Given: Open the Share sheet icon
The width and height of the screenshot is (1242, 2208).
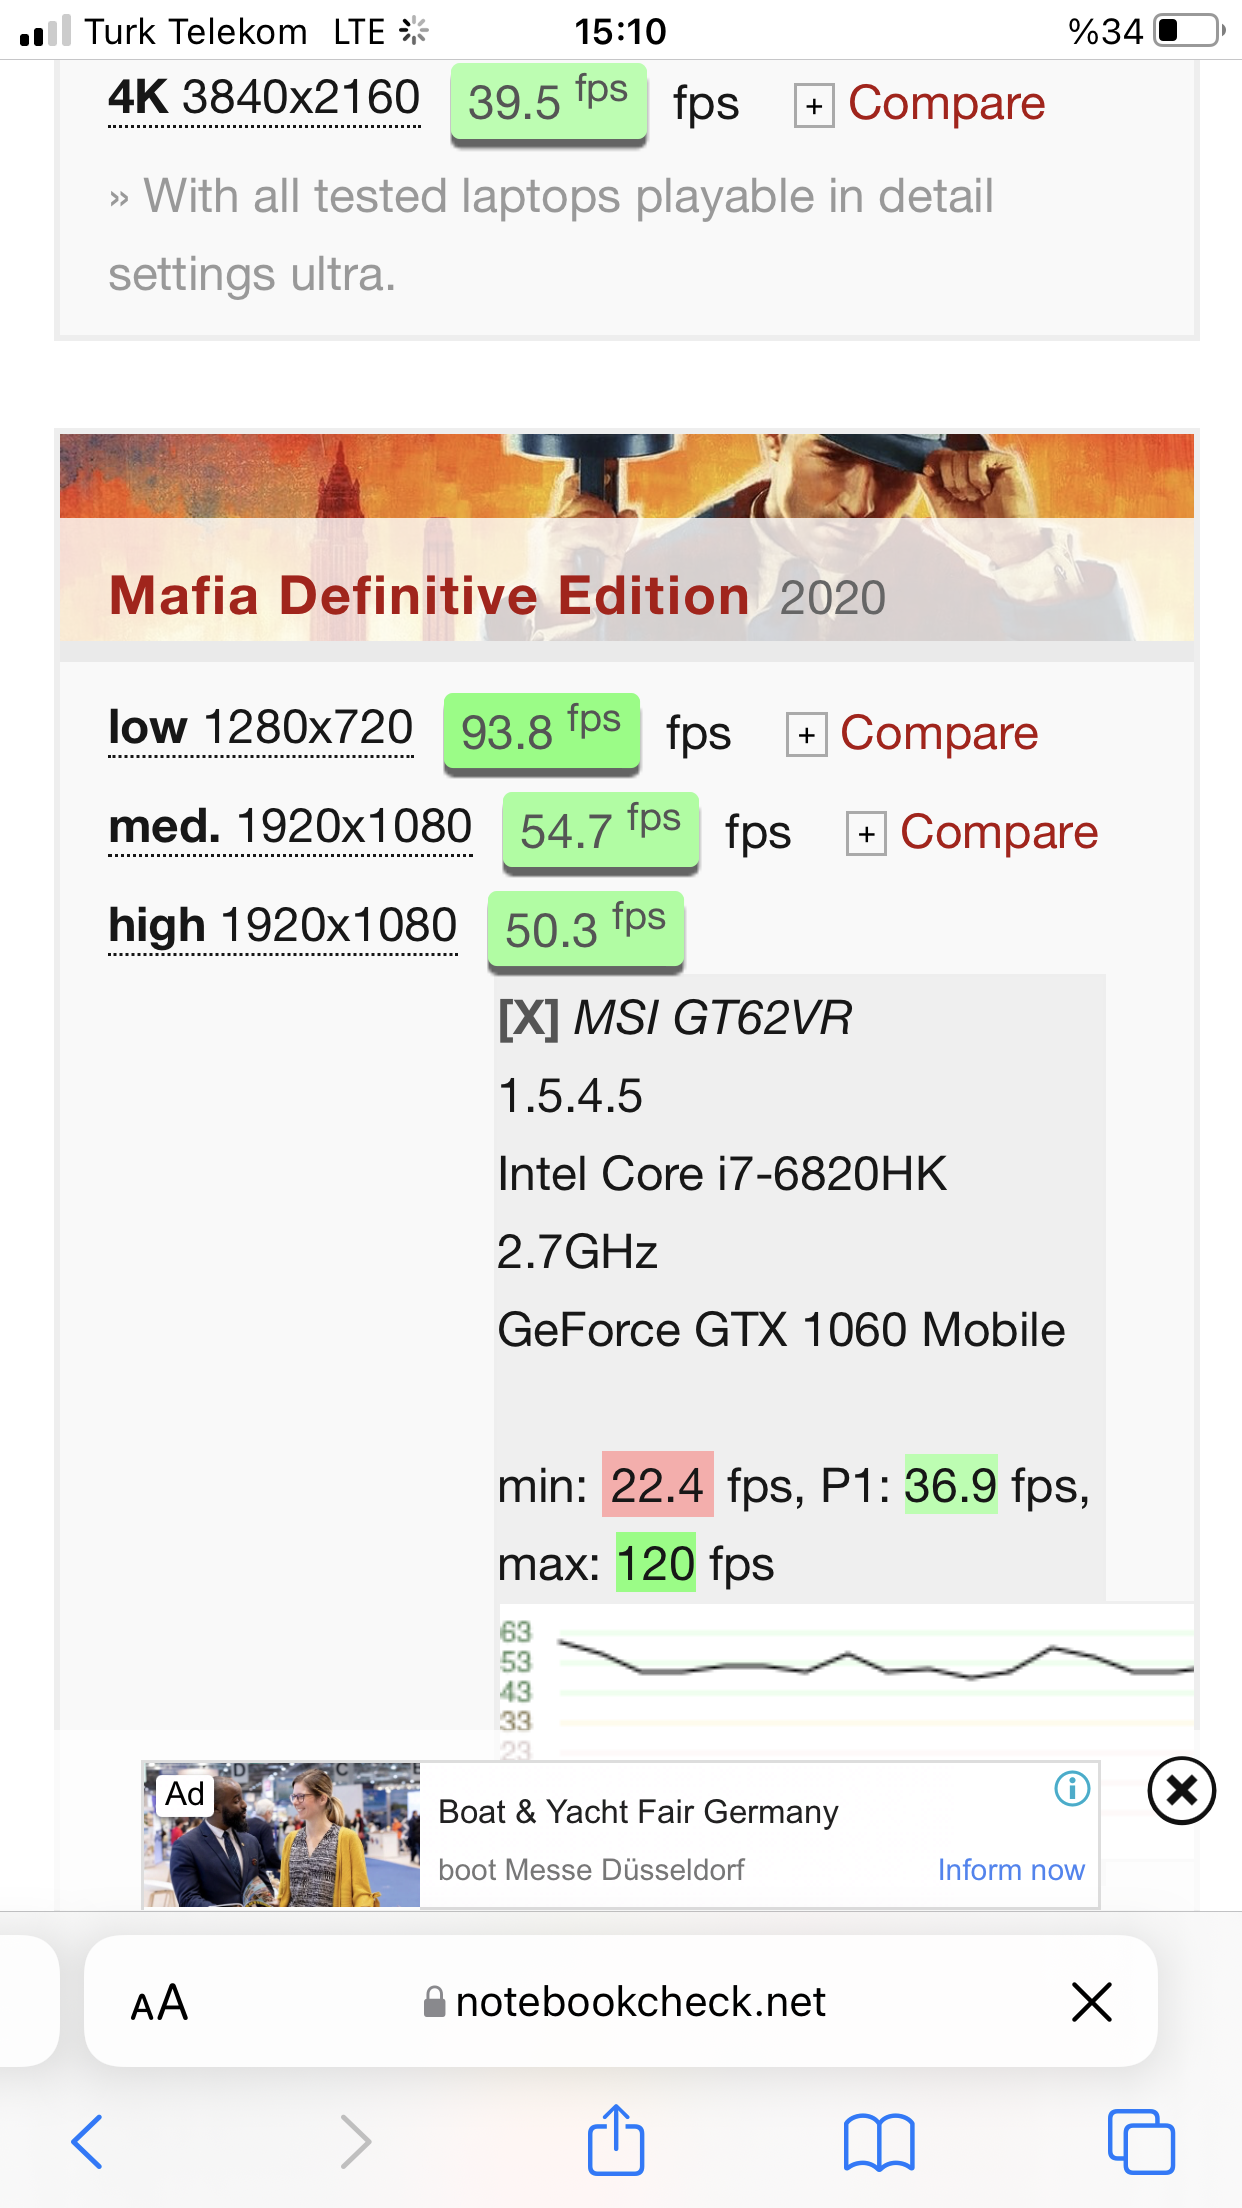Looking at the screenshot, I should coord(616,2139).
